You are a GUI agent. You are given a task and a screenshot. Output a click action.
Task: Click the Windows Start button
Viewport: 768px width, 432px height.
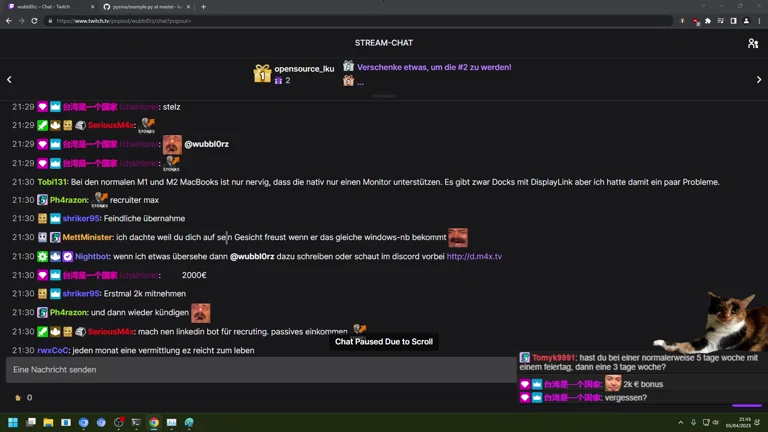(13, 423)
